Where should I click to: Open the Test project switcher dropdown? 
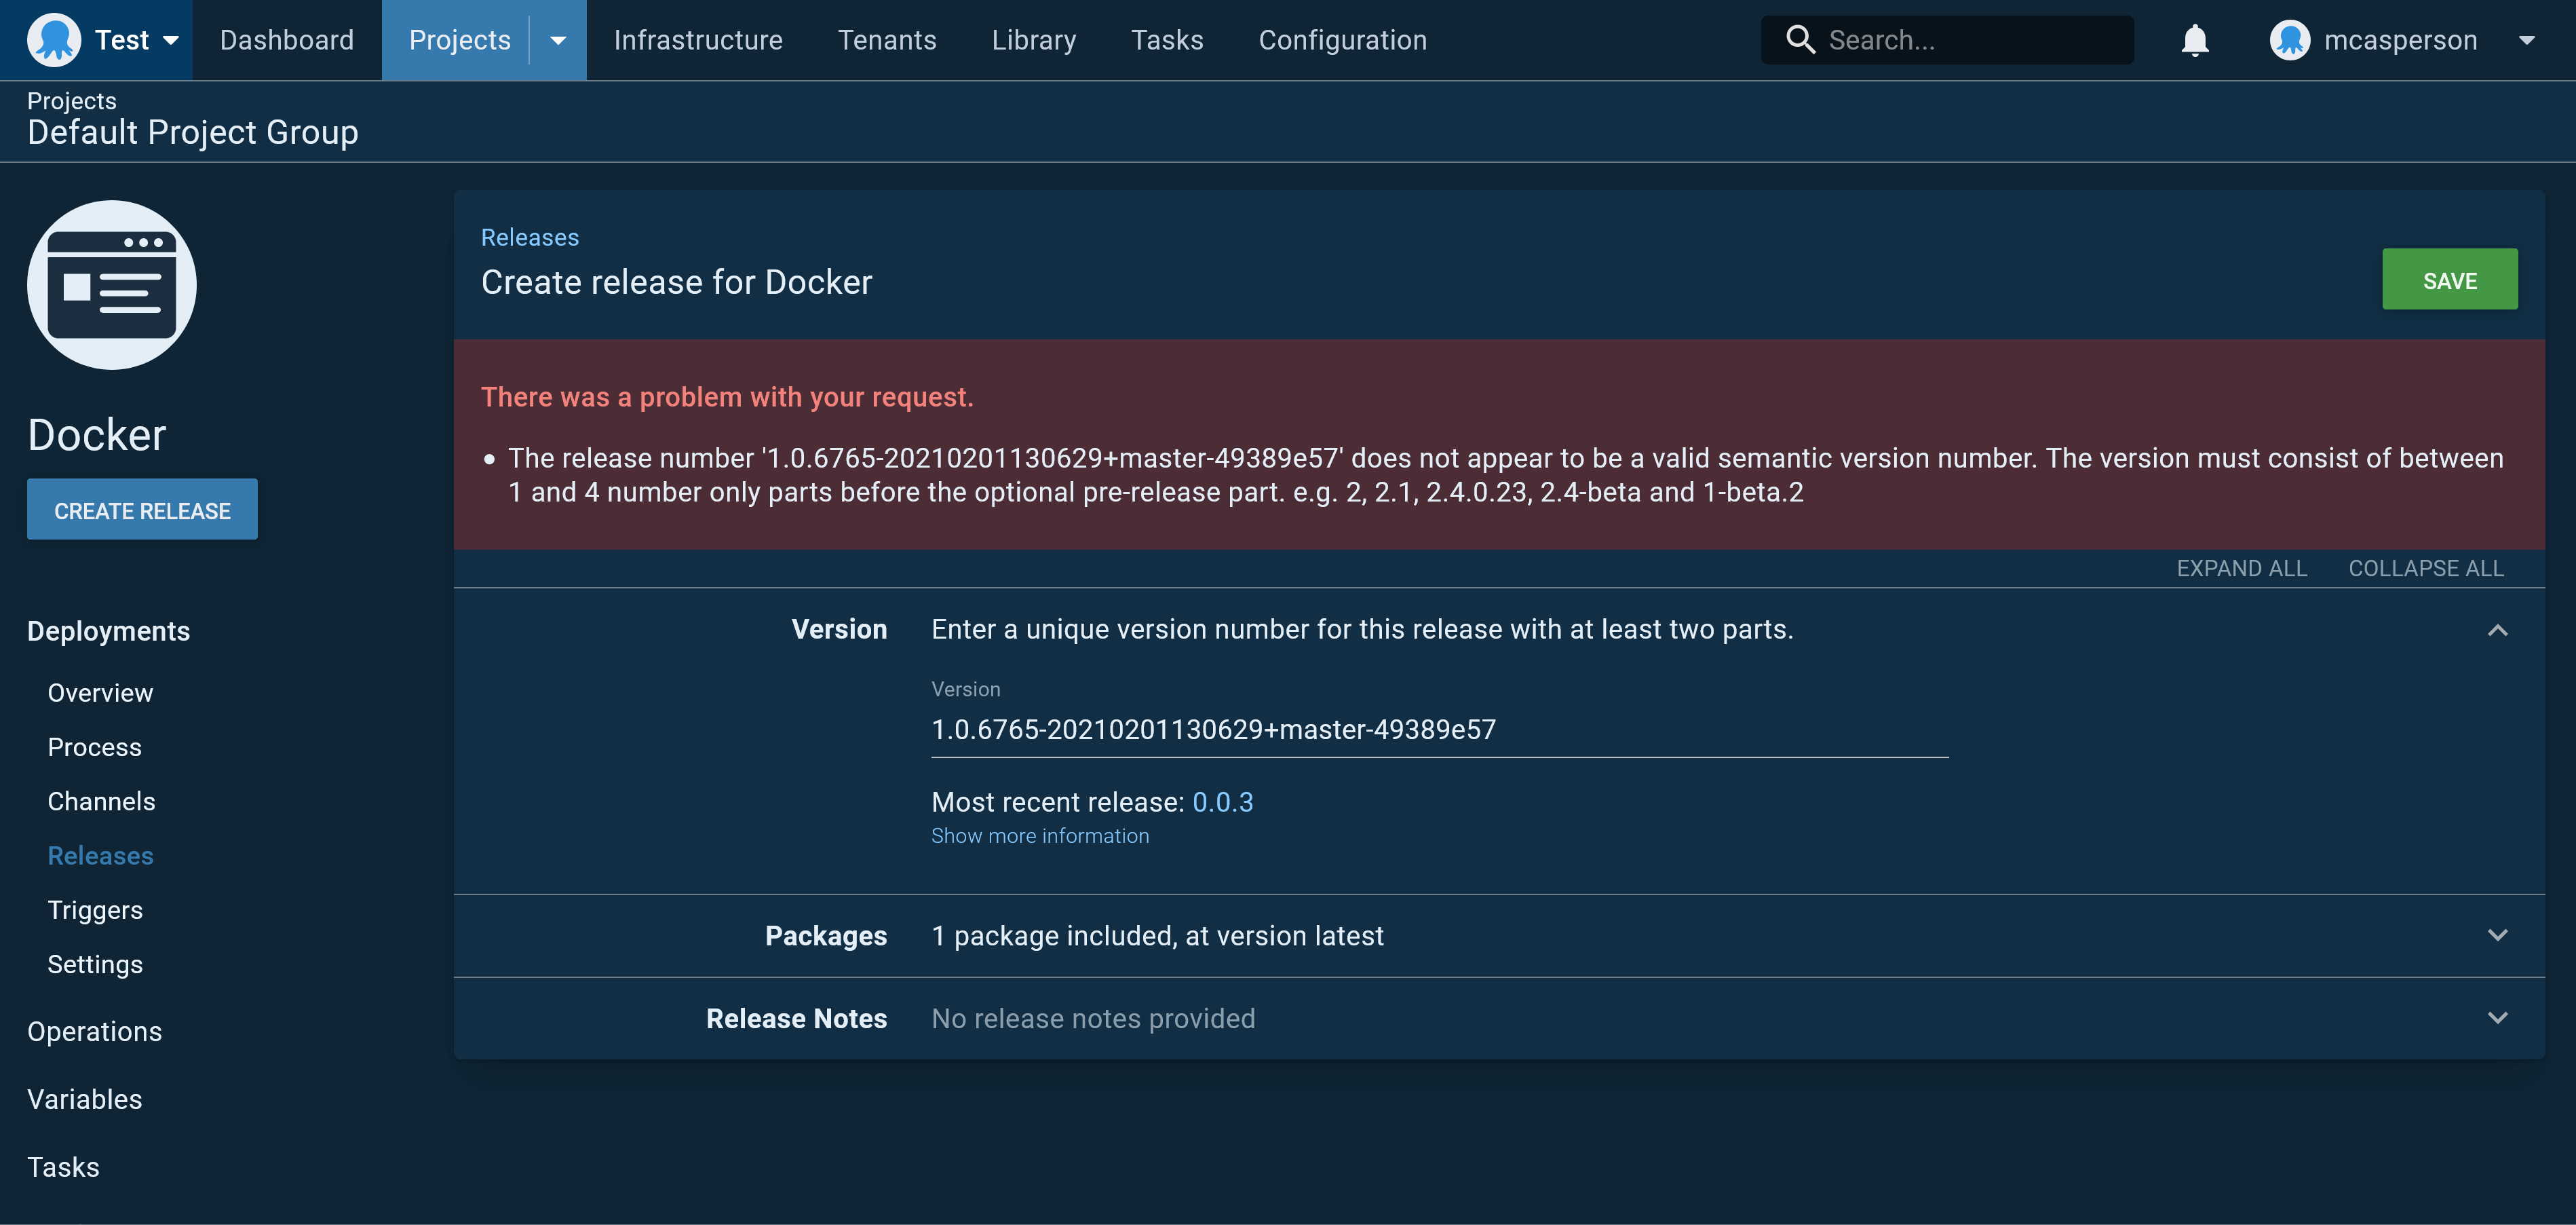tap(170, 40)
